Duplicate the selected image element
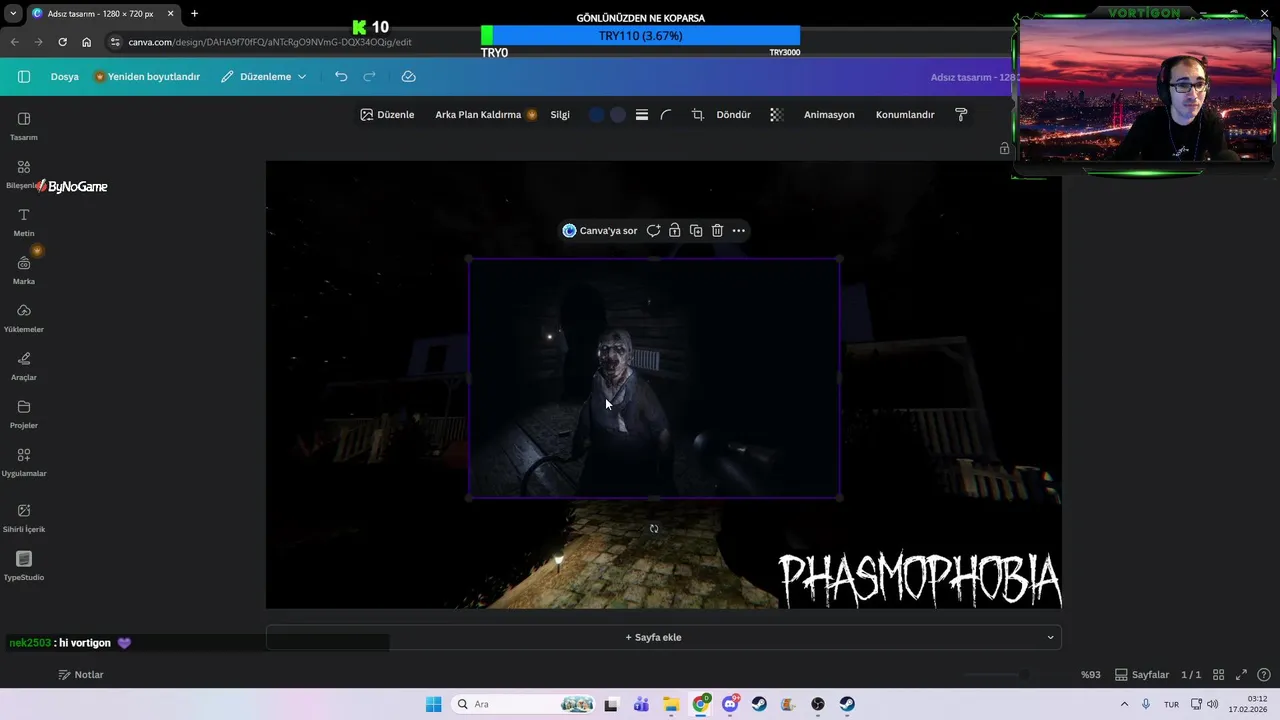Screen dimensions: 1280x720 pos(696,231)
